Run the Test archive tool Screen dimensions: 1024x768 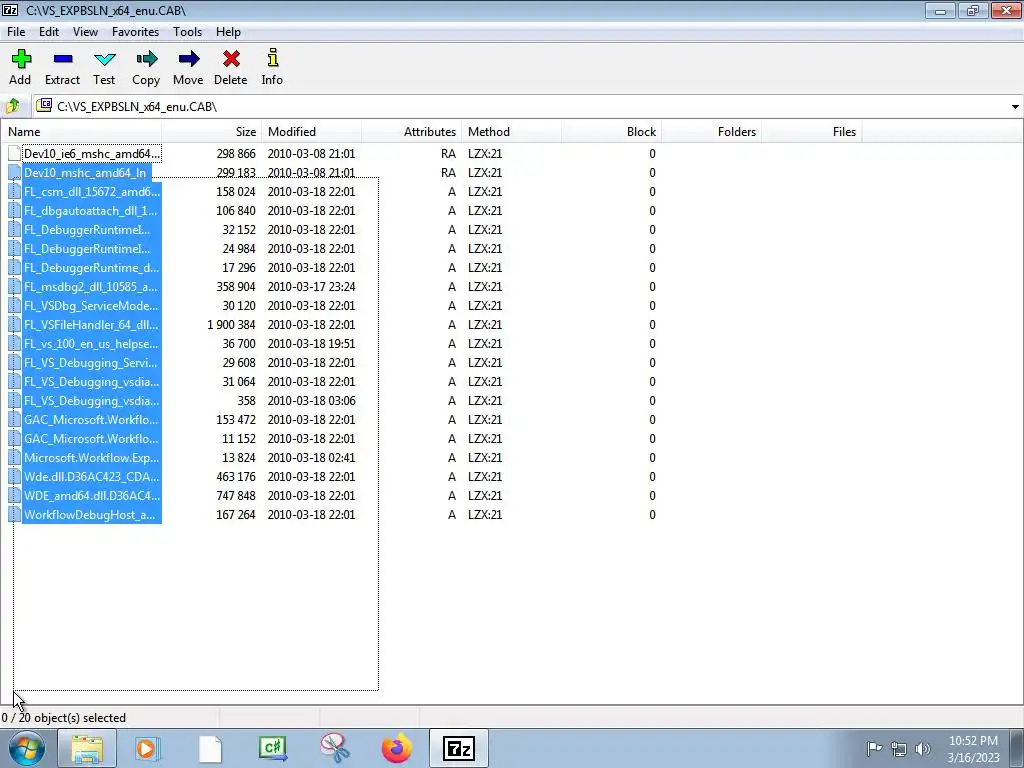click(x=104, y=67)
